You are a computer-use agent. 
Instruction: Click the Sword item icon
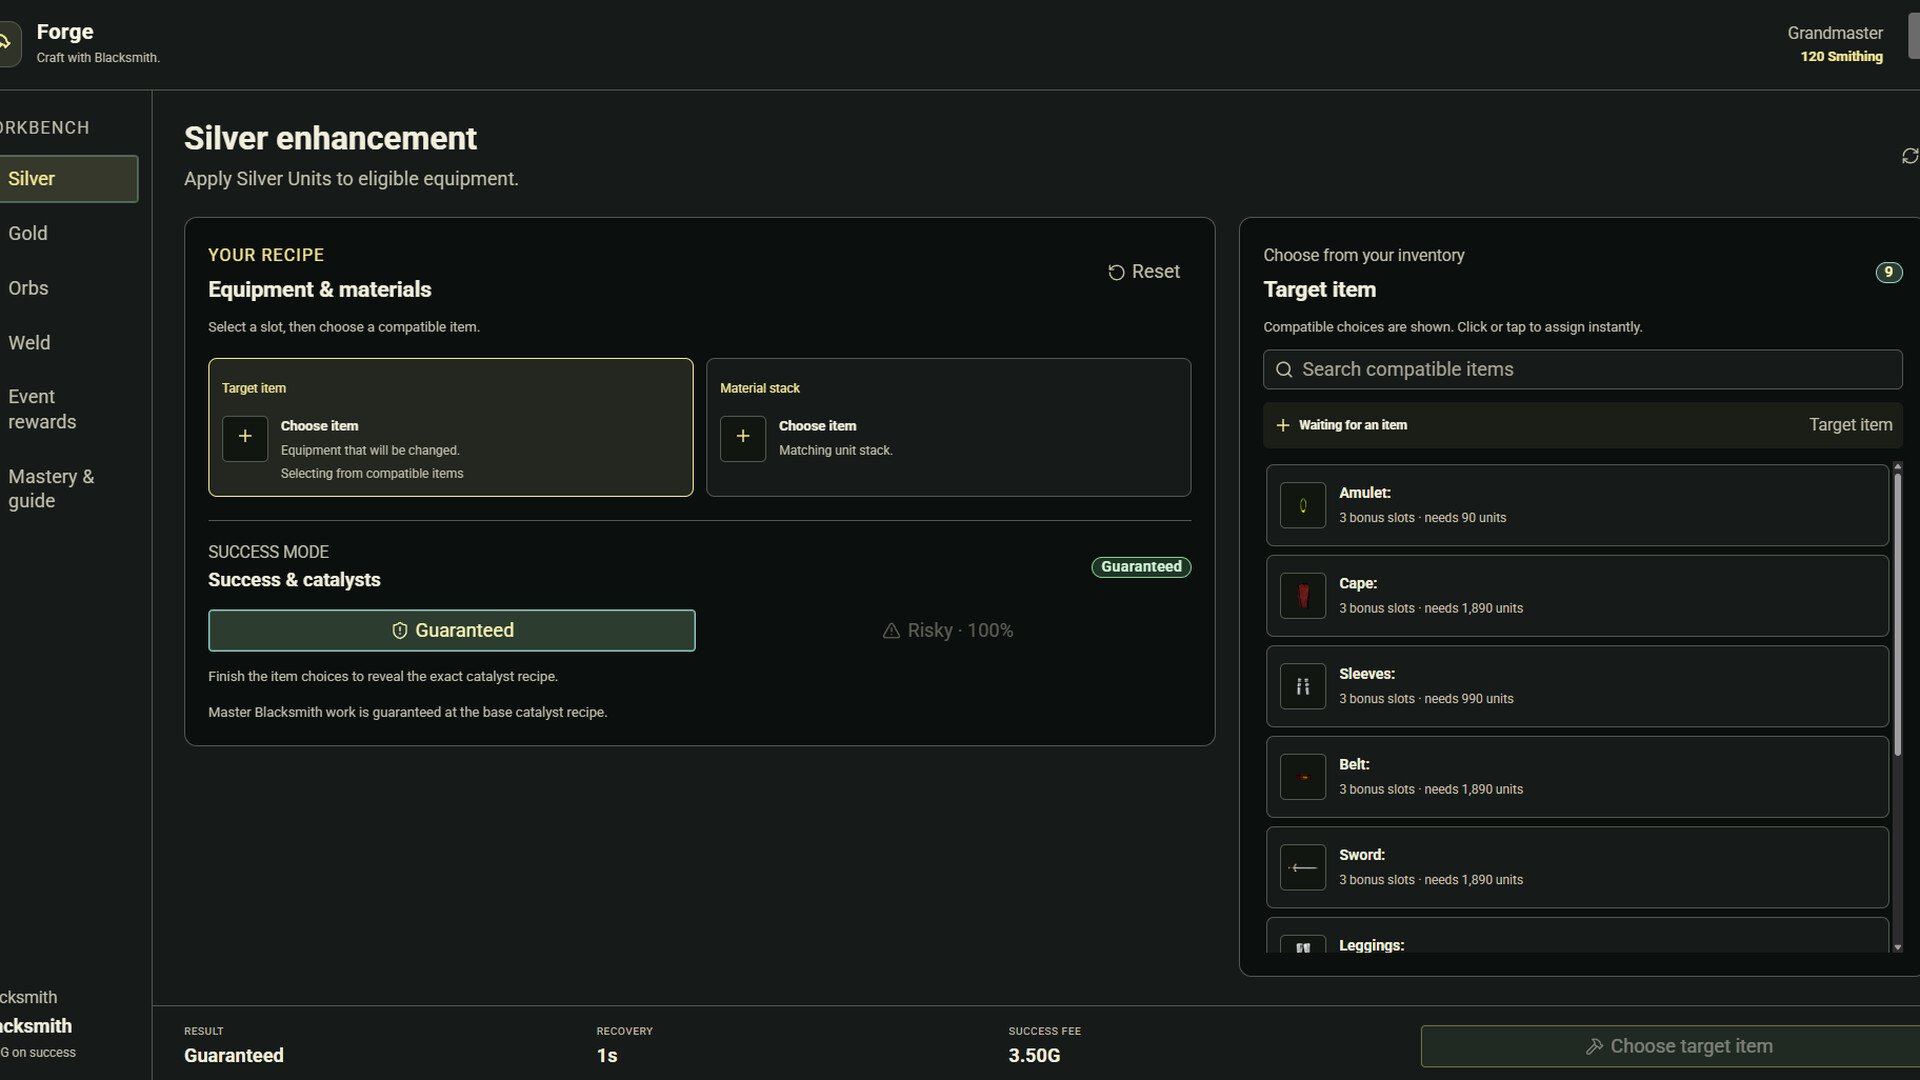pyautogui.click(x=1303, y=867)
